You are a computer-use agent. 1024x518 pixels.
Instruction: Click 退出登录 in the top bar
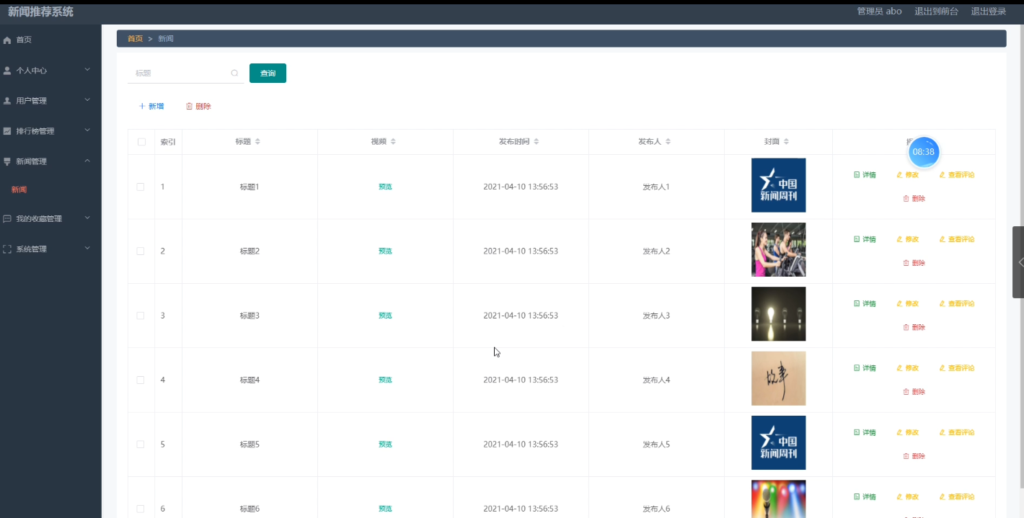(988, 11)
